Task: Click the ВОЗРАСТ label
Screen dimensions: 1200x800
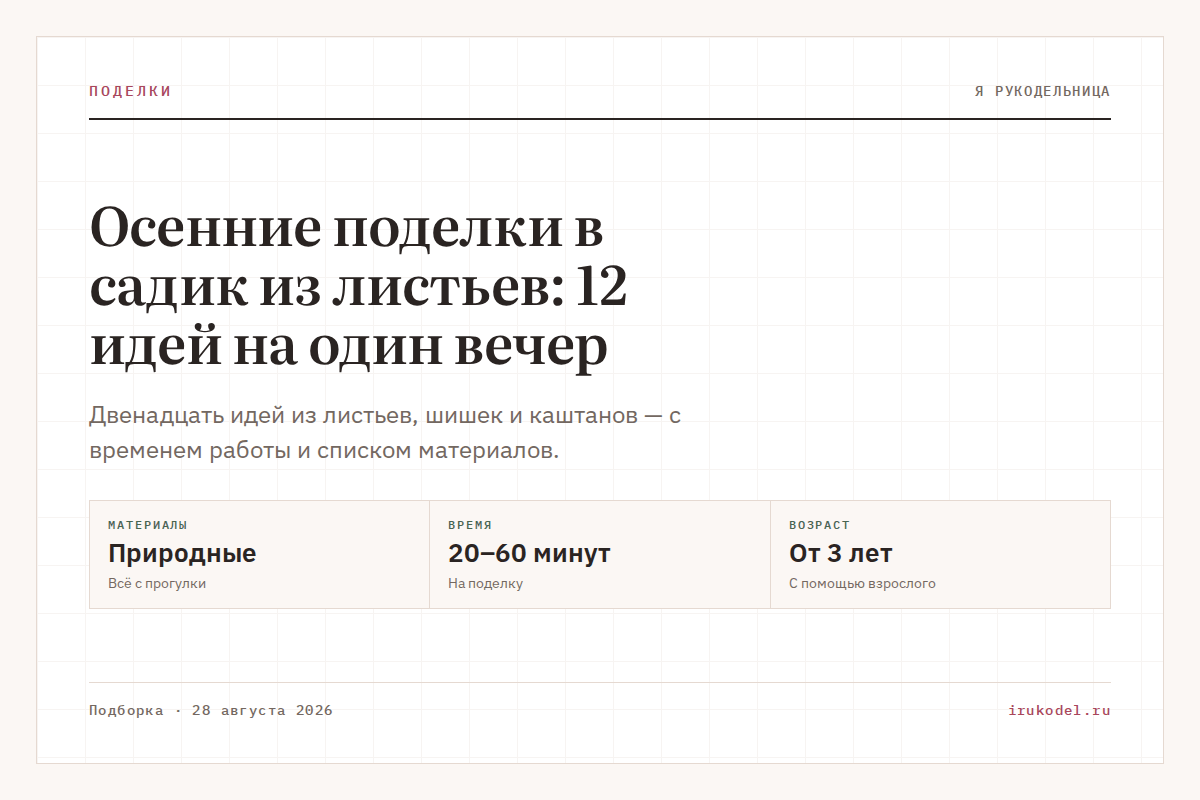Action: pos(819,525)
